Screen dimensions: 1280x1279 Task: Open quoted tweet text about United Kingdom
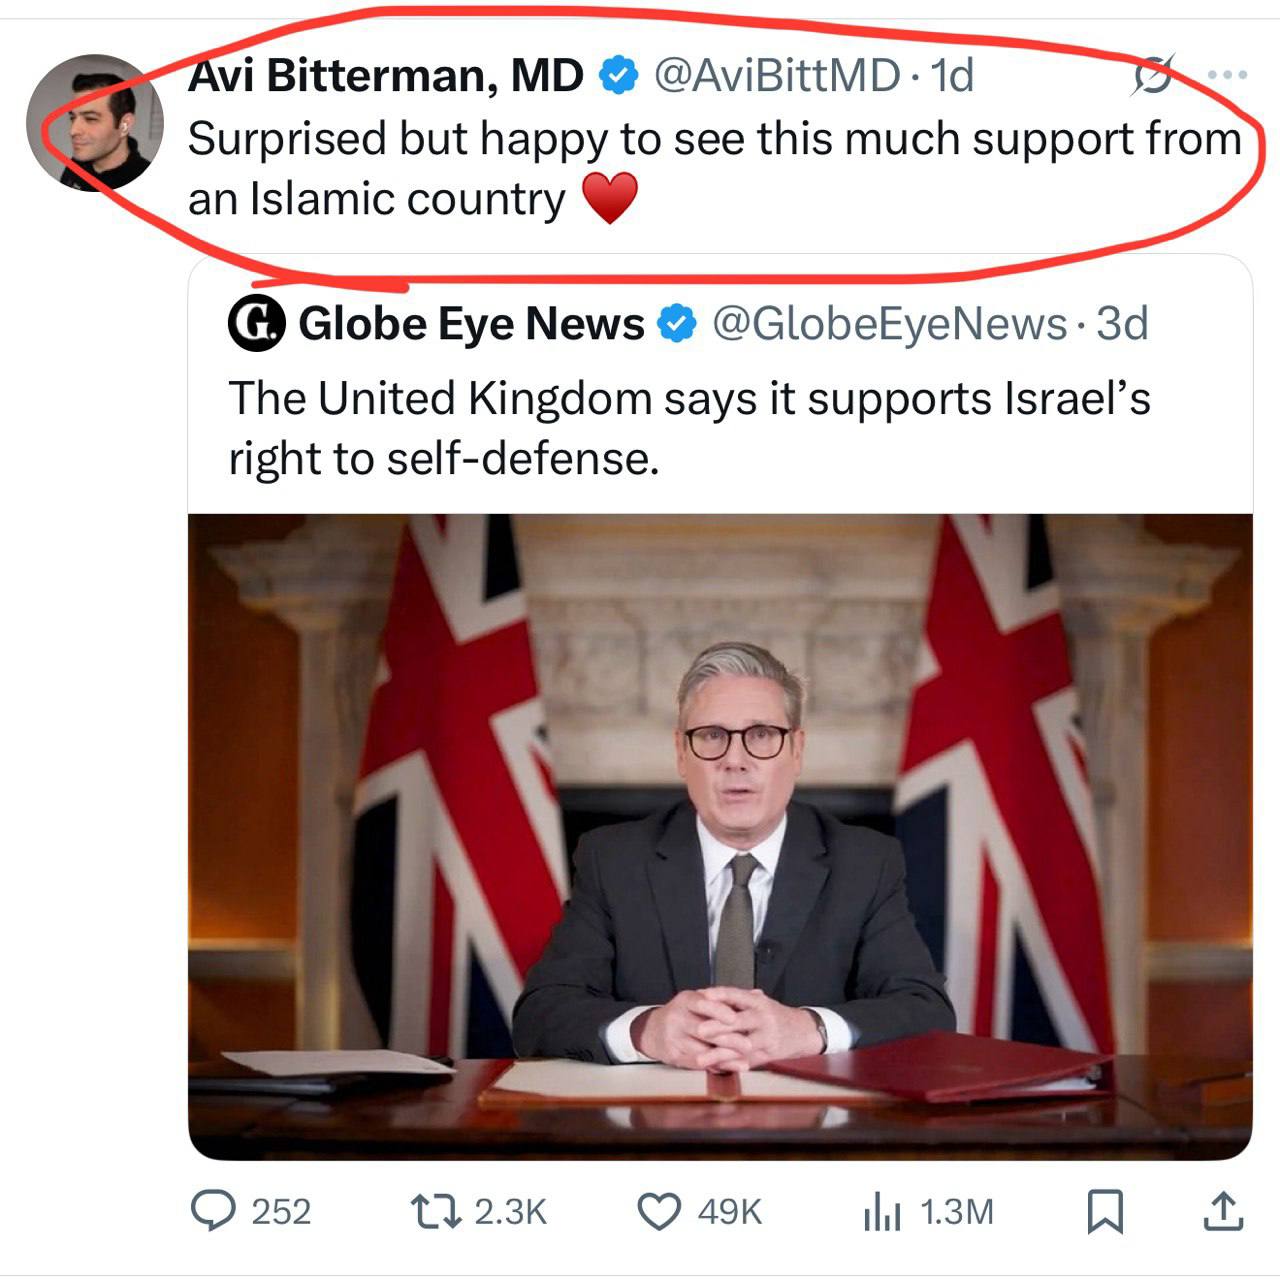click(x=689, y=428)
